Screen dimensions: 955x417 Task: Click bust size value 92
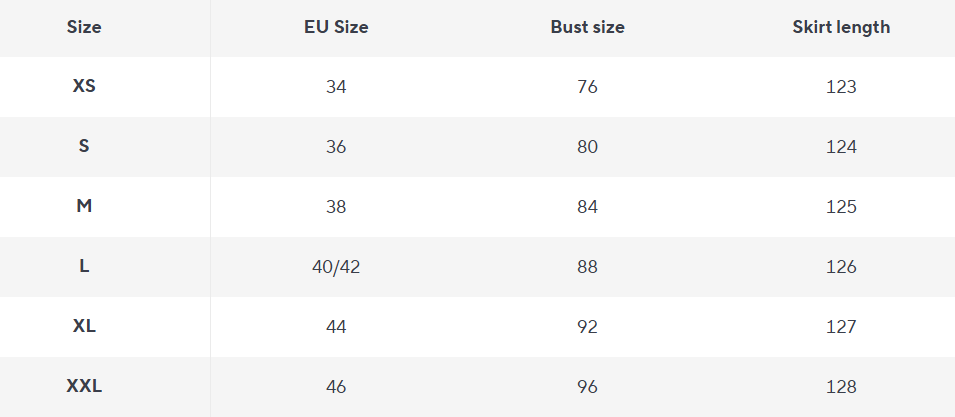(x=587, y=327)
